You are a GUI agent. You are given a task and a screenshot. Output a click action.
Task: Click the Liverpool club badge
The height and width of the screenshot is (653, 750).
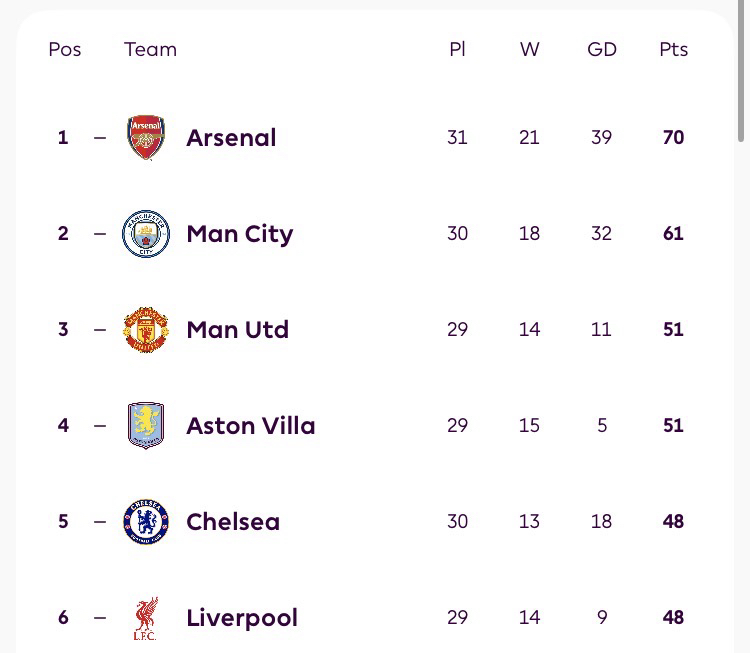click(146, 618)
